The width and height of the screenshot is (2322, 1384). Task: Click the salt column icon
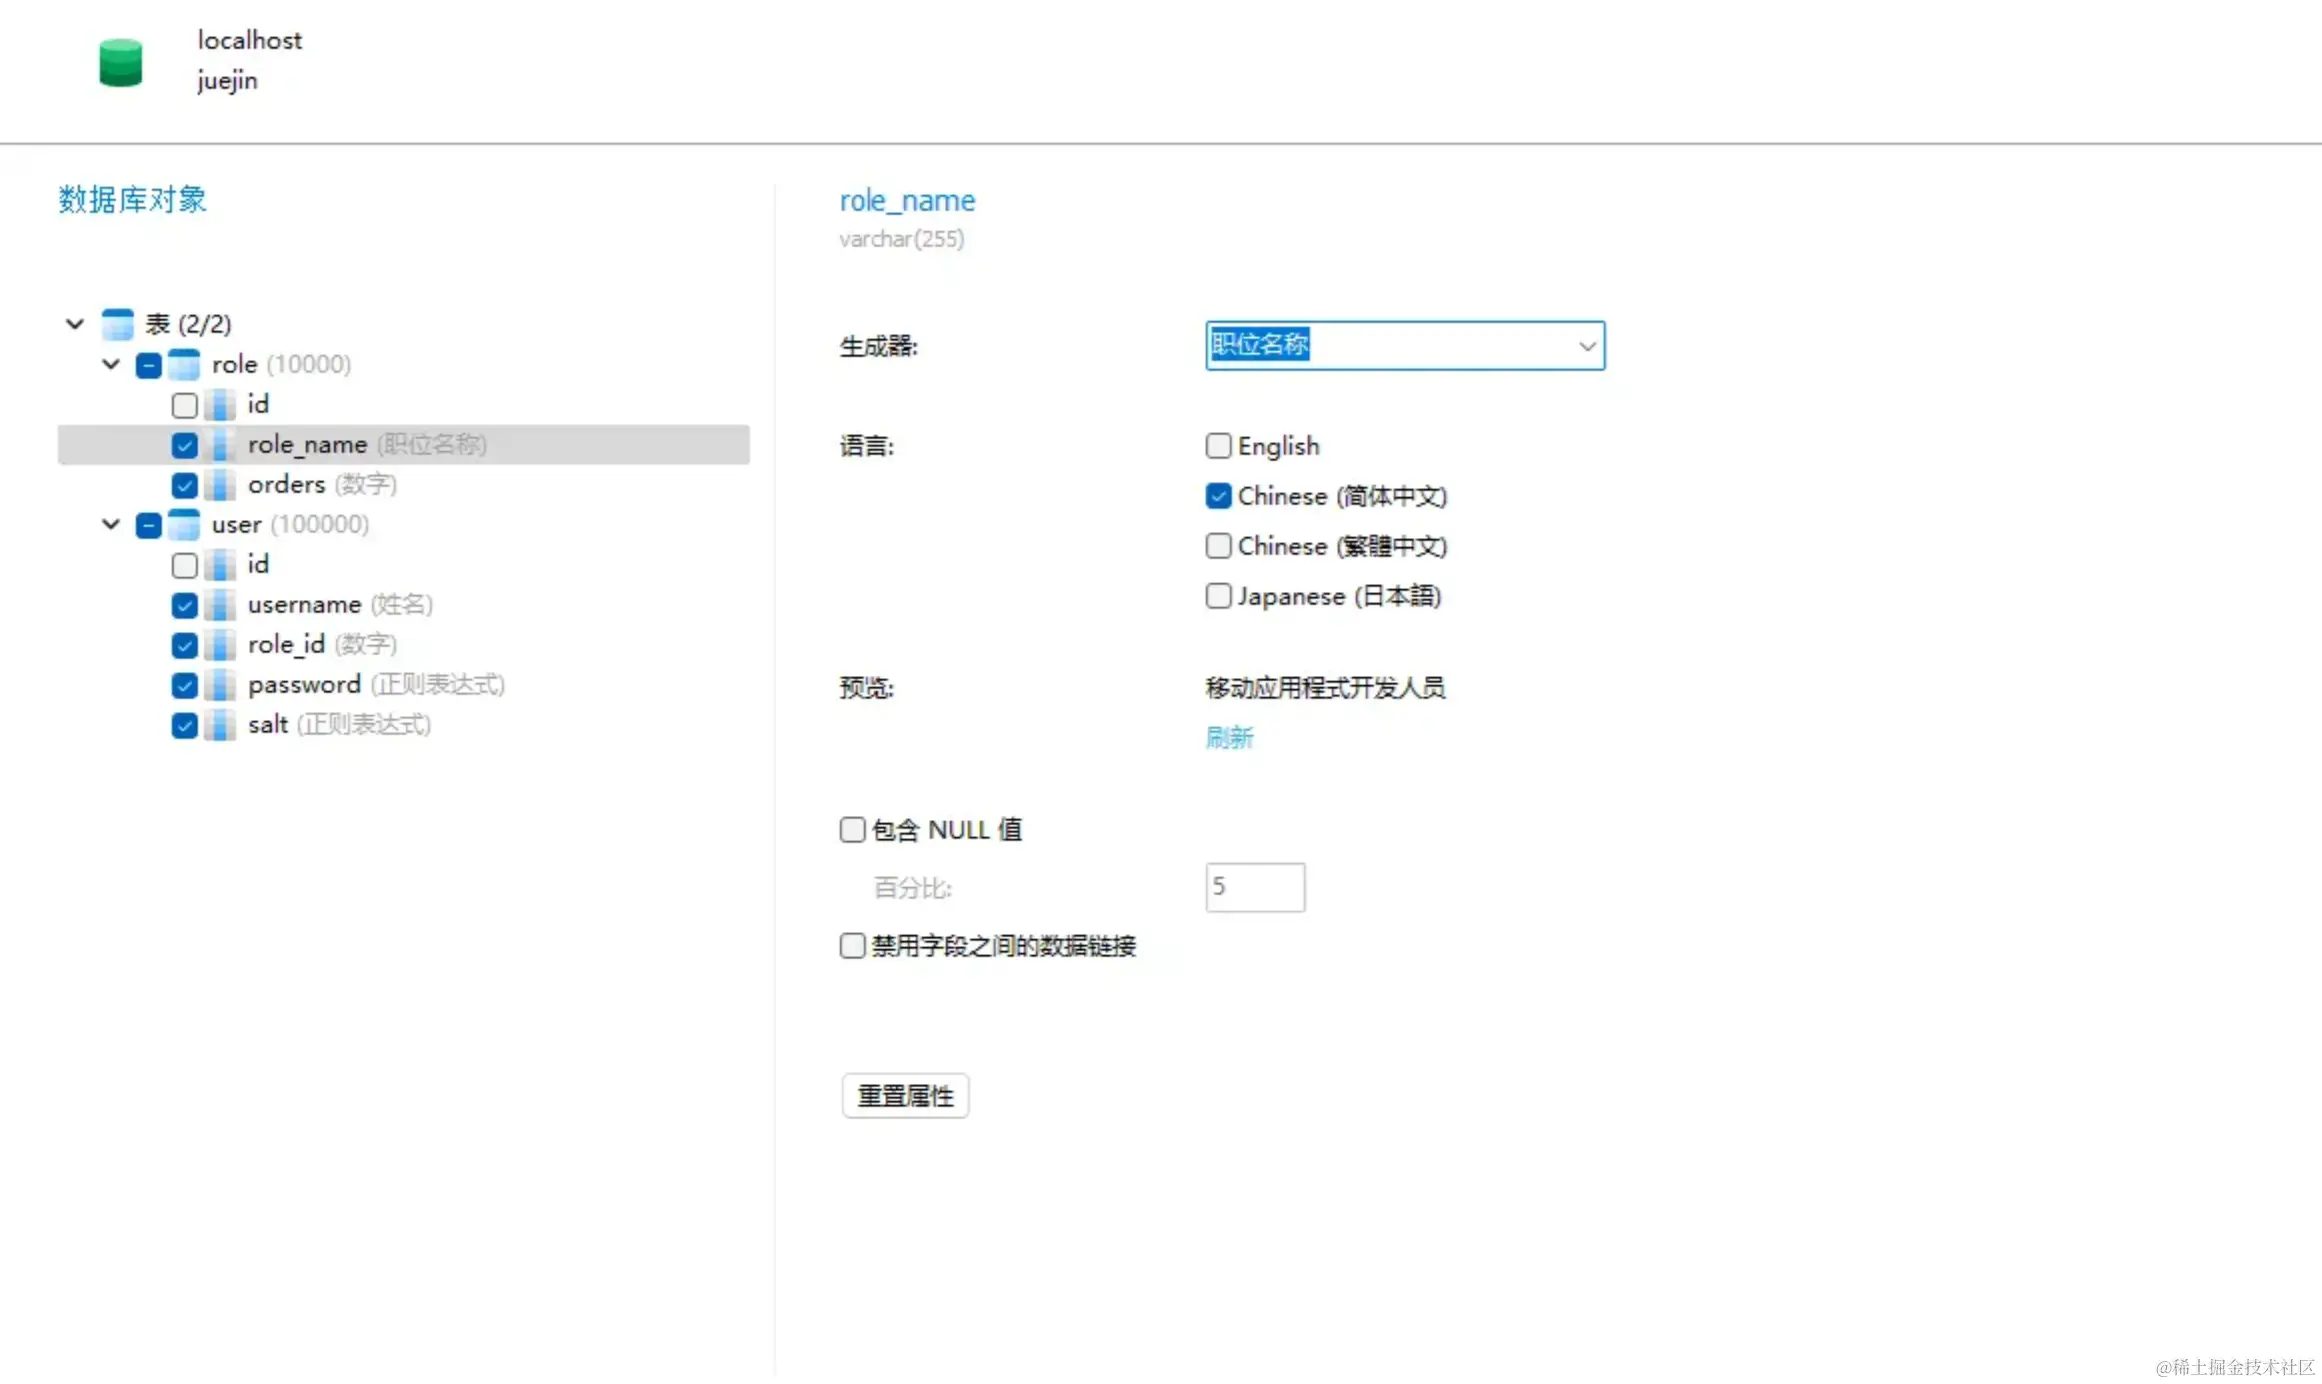pyautogui.click(x=220, y=725)
